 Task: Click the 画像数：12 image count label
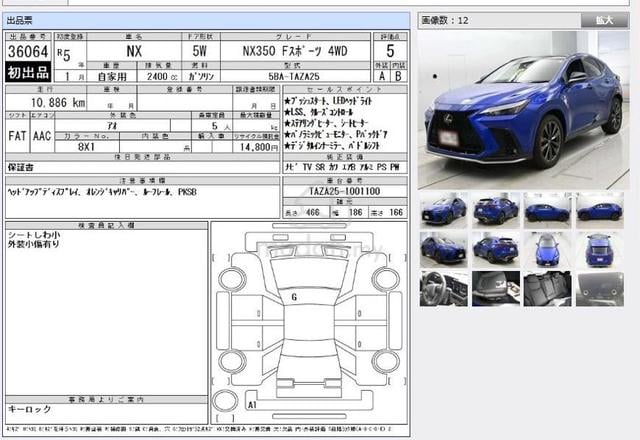[445, 20]
